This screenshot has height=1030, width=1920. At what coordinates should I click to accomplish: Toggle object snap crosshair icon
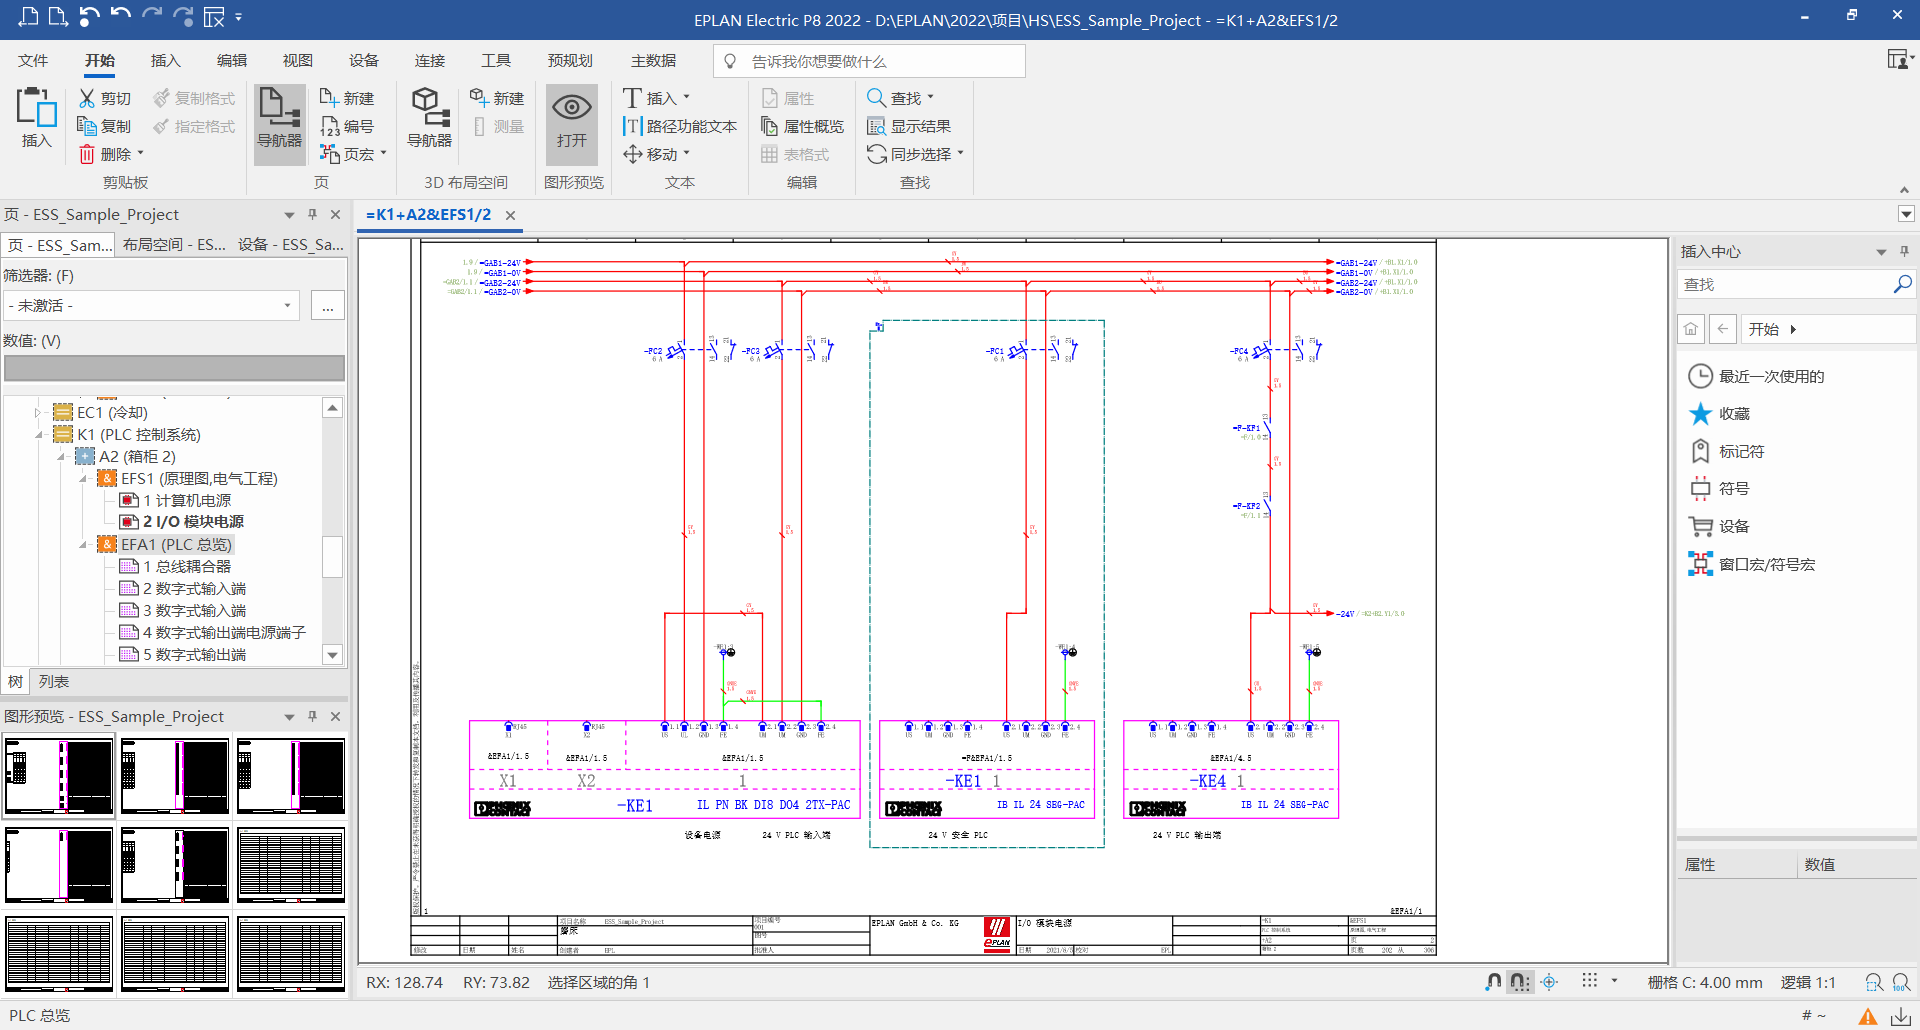[x=1549, y=982]
